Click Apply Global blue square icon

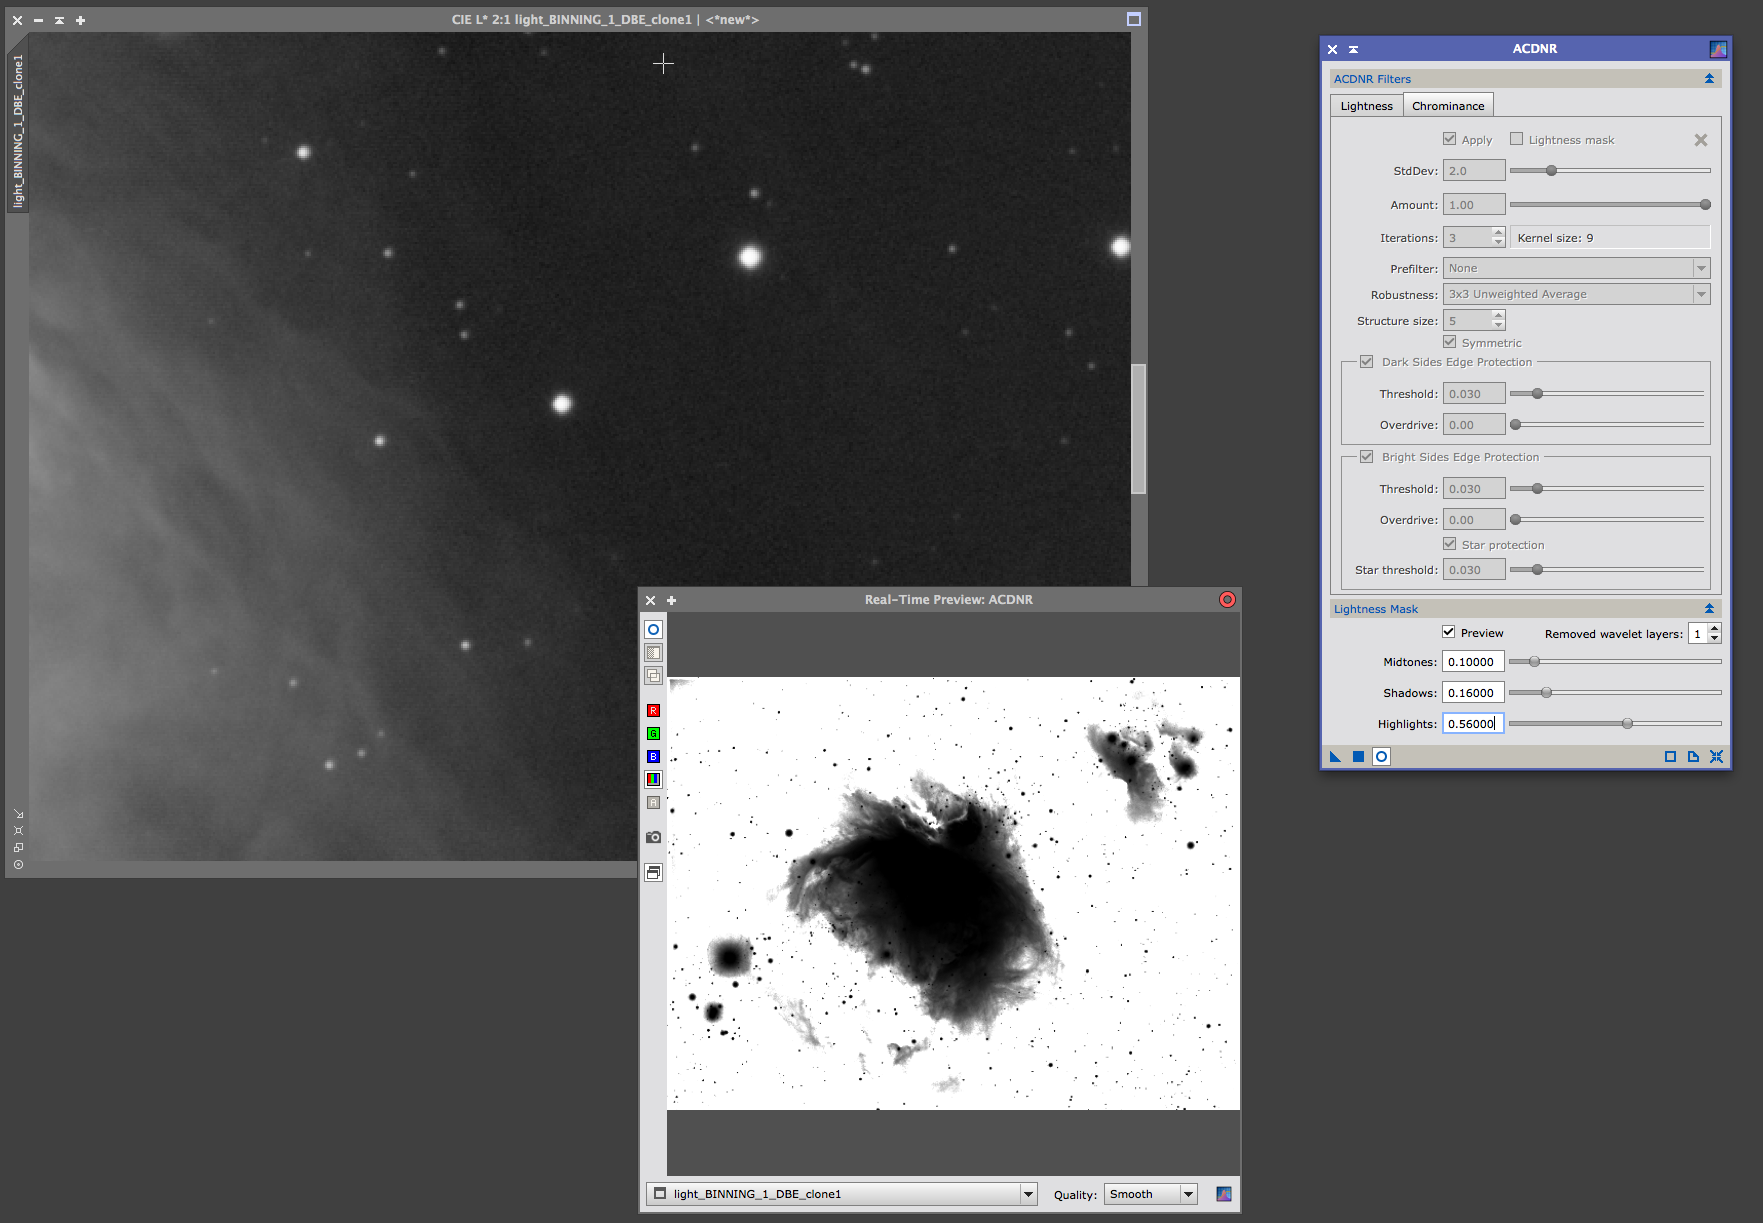pyautogui.click(x=1358, y=757)
